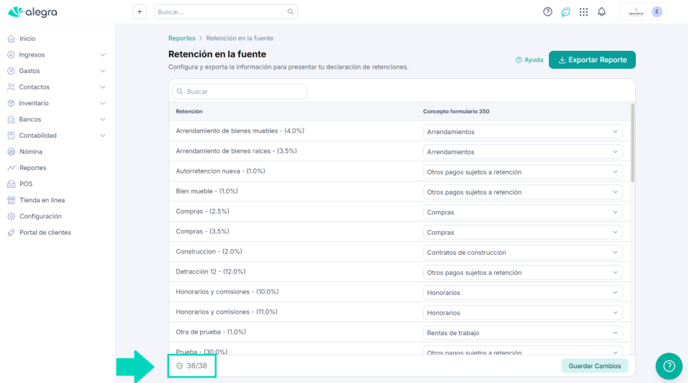This screenshot has width=688, height=383.
Task: Open concept dropdown for Honorarios 11.0%
Action: (x=523, y=313)
